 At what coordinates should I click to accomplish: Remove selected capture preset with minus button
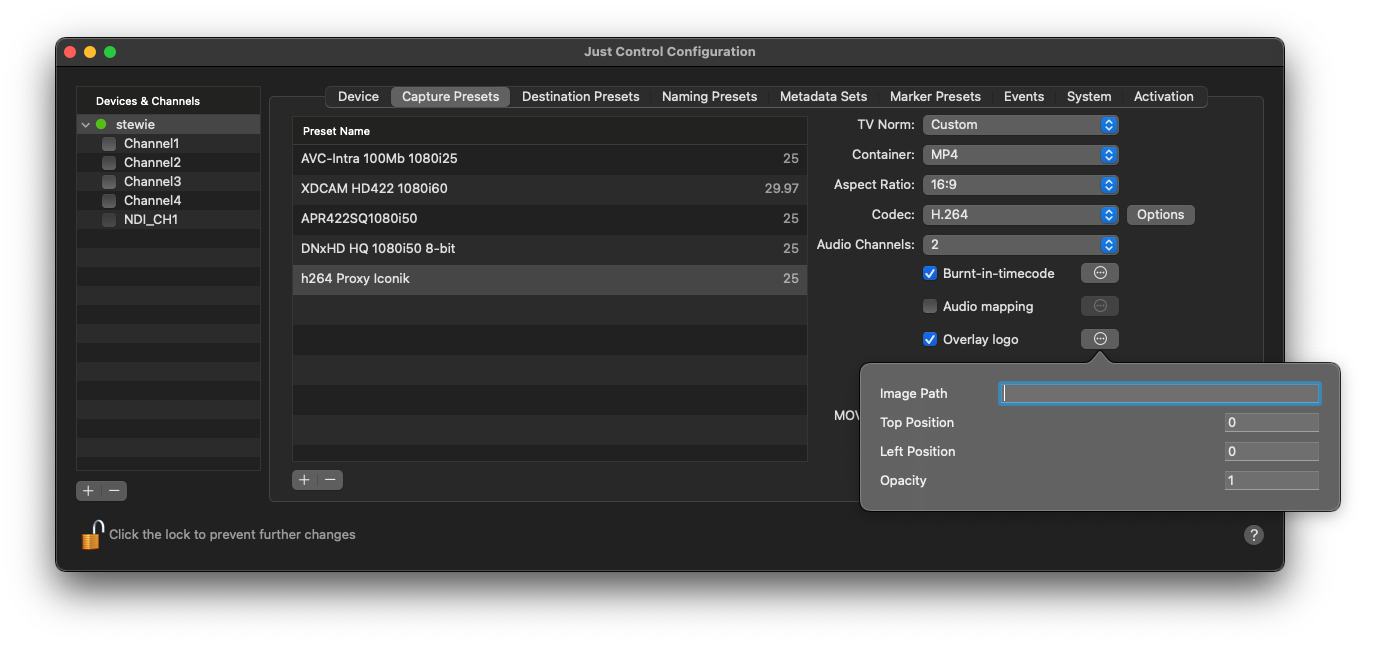331,480
